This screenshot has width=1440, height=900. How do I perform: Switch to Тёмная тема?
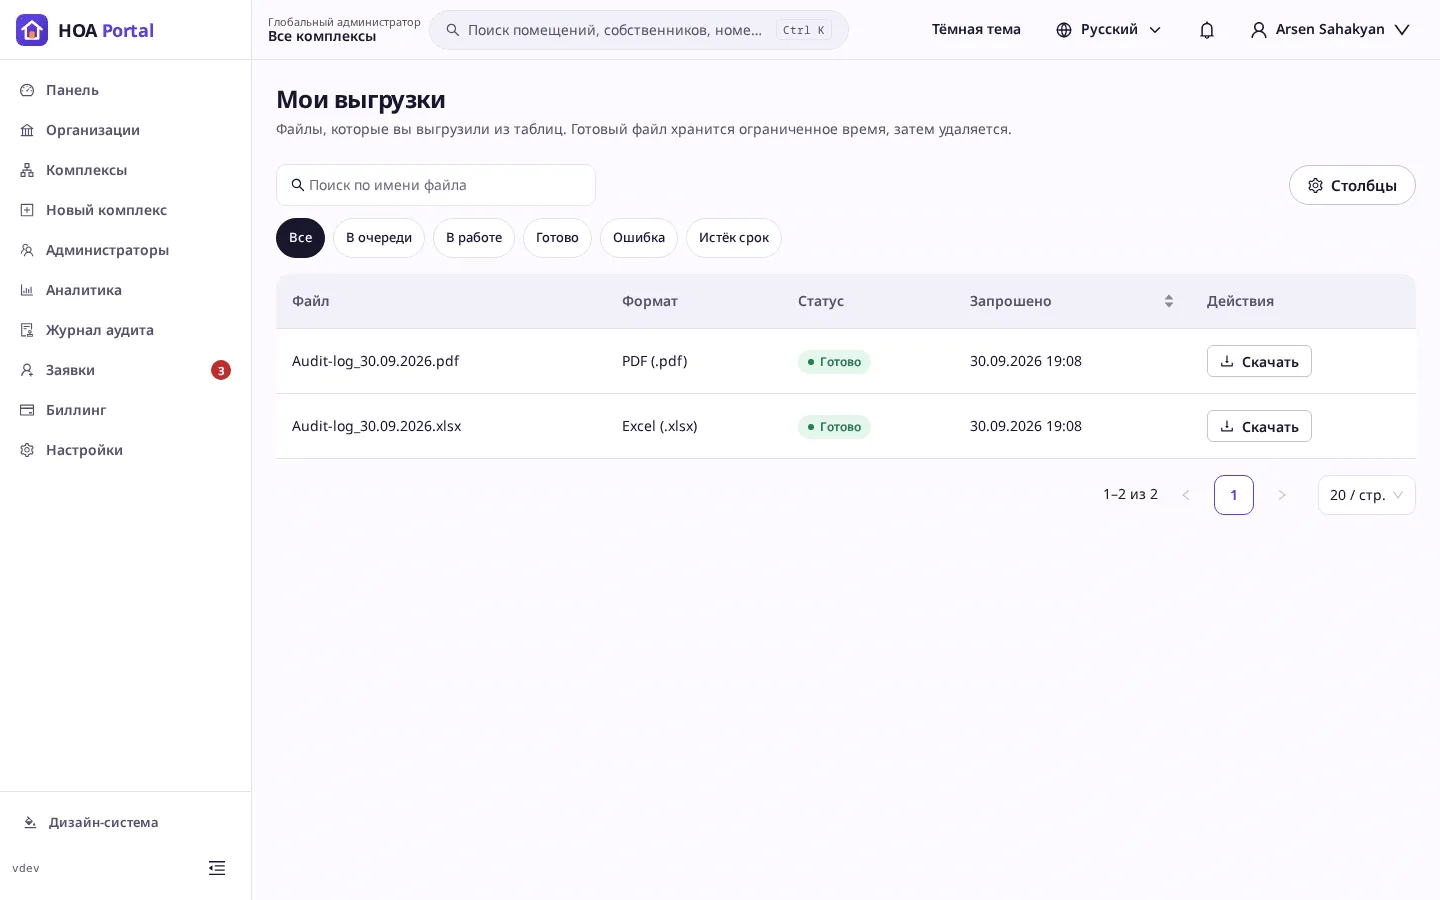click(976, 30)
